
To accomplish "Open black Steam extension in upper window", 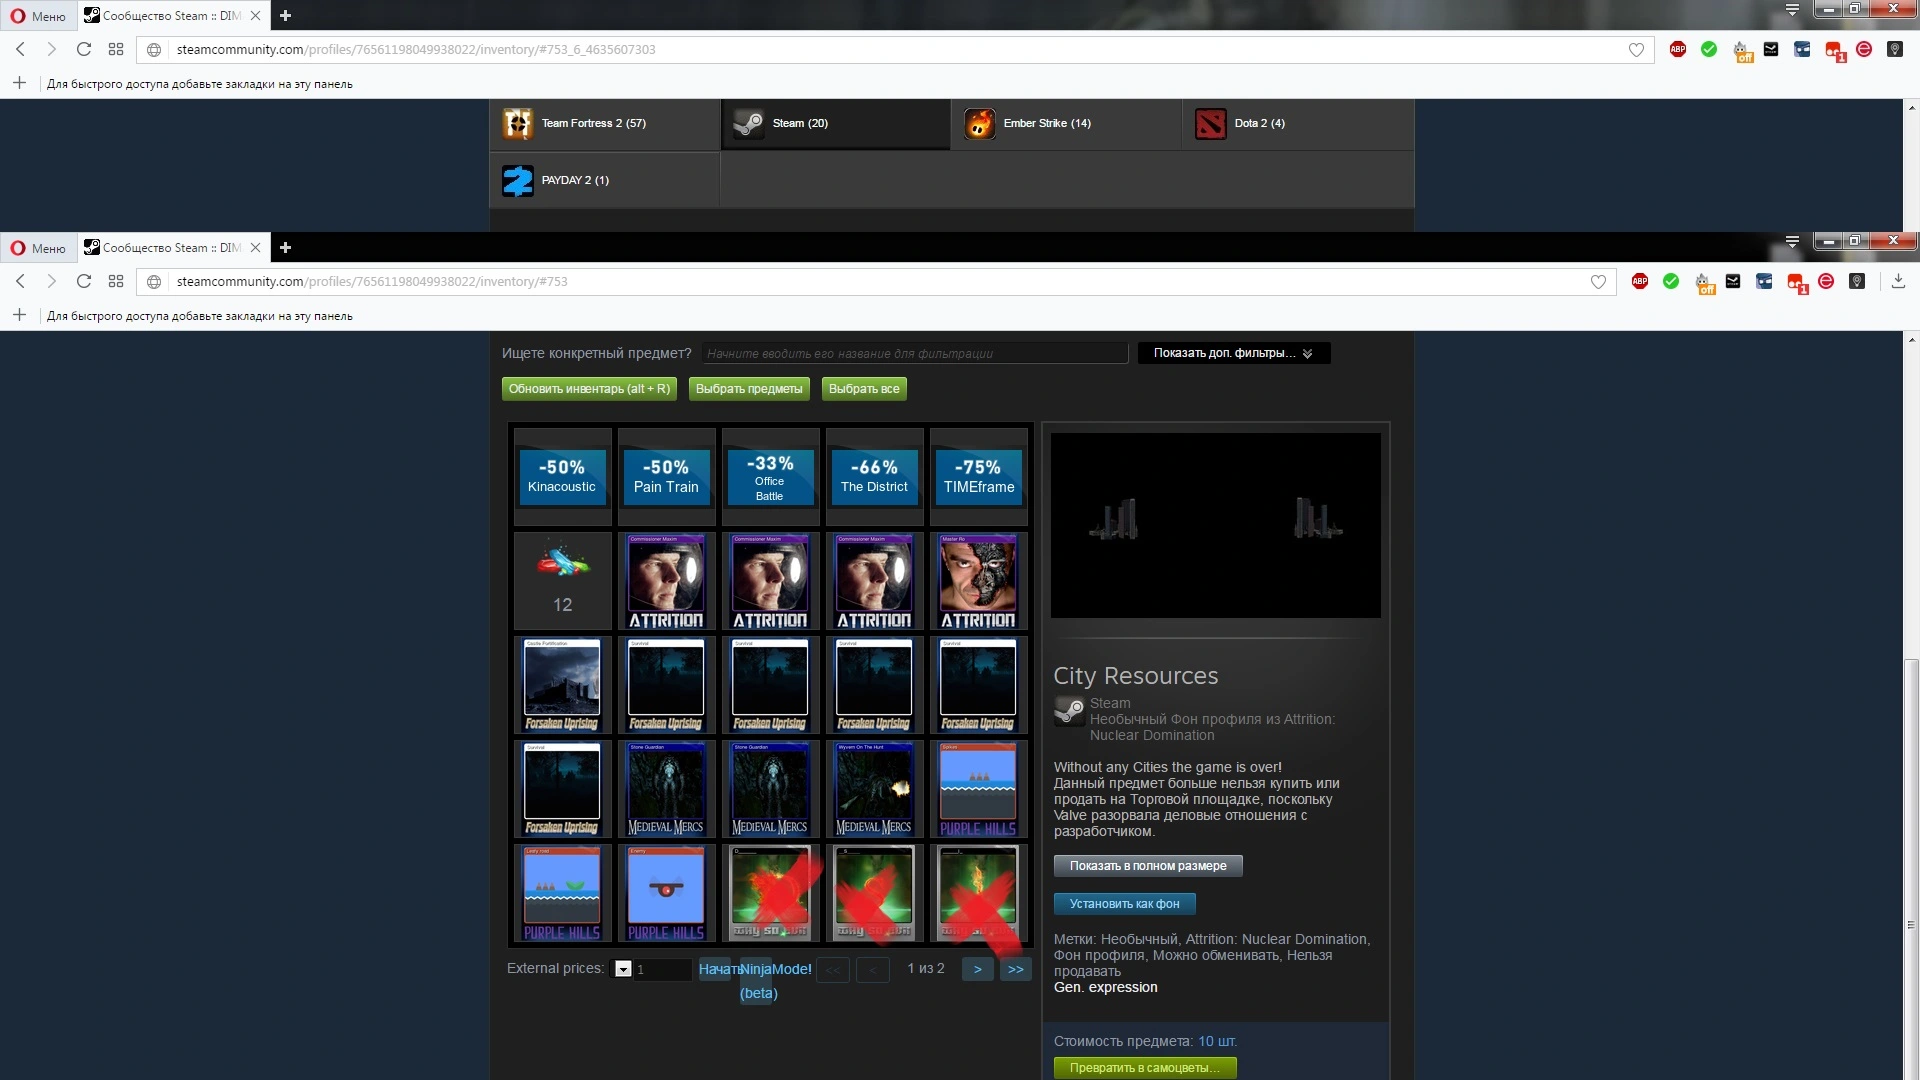I will pos(1771,49).
